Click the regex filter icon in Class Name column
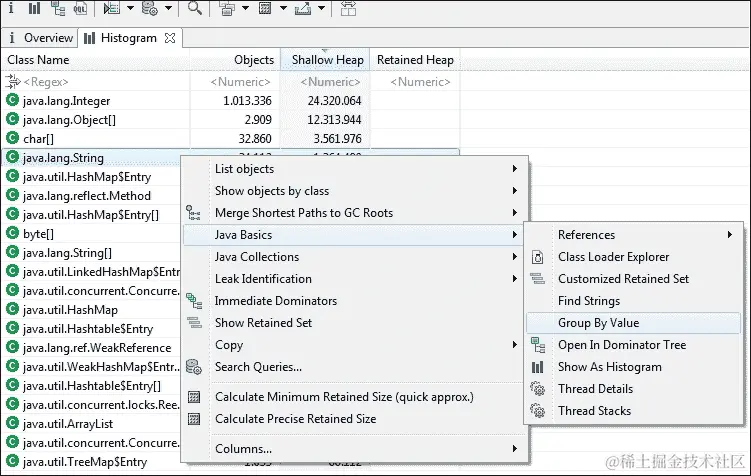This screenshot has width=751, height=476. click(x=13, y=81)
